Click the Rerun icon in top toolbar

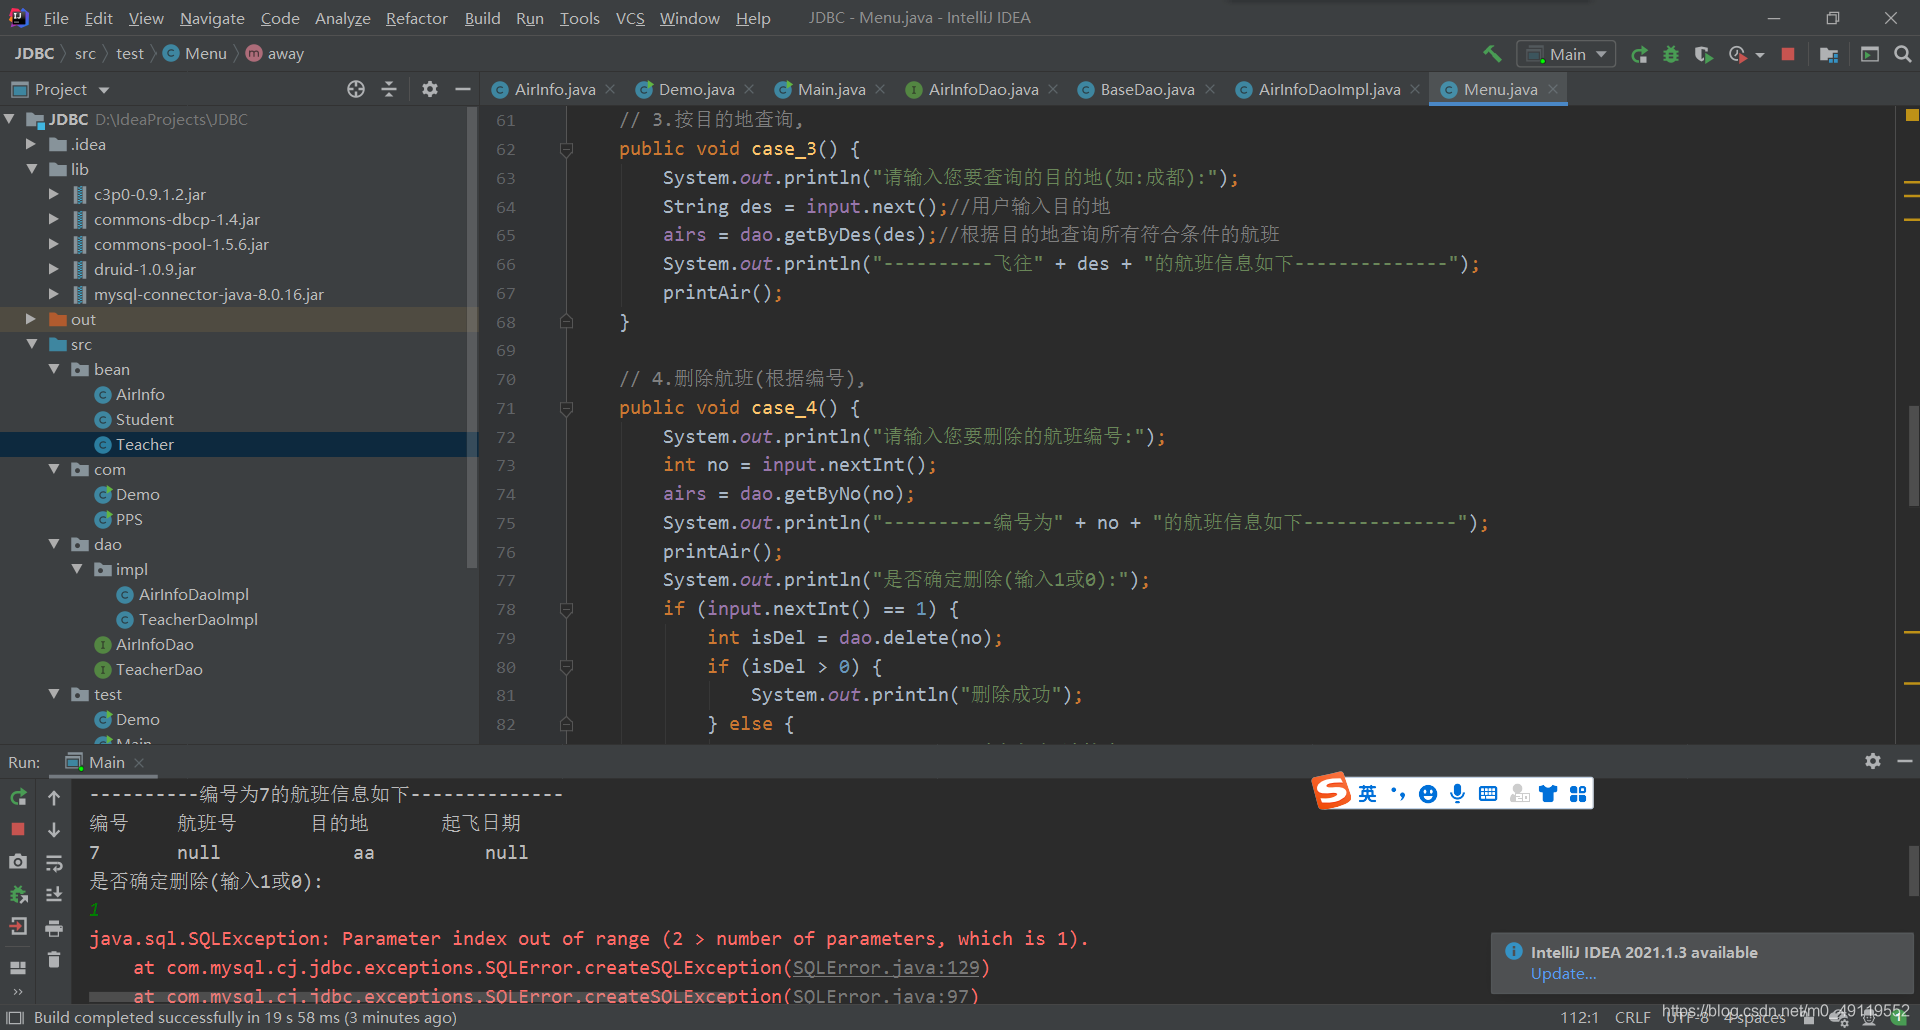1639,54
